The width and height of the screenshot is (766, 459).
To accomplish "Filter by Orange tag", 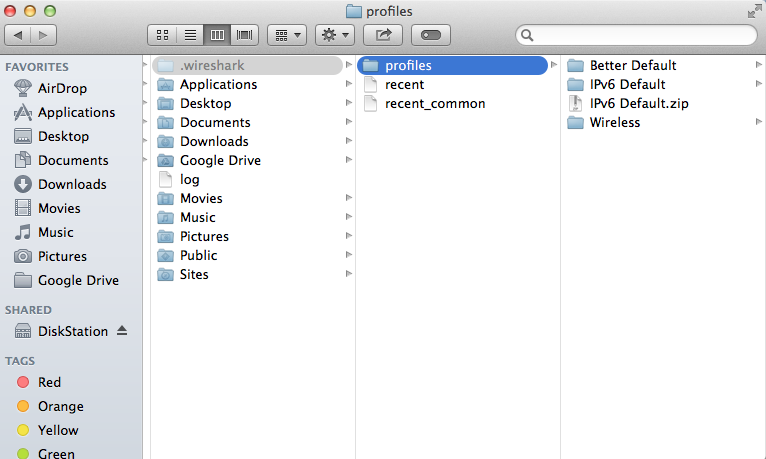I will (x=50, y=406).
